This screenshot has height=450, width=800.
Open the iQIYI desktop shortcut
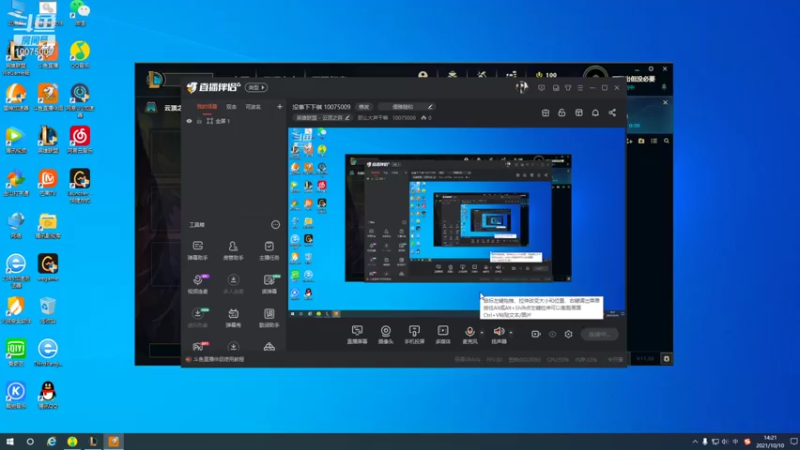pos(16,353)
